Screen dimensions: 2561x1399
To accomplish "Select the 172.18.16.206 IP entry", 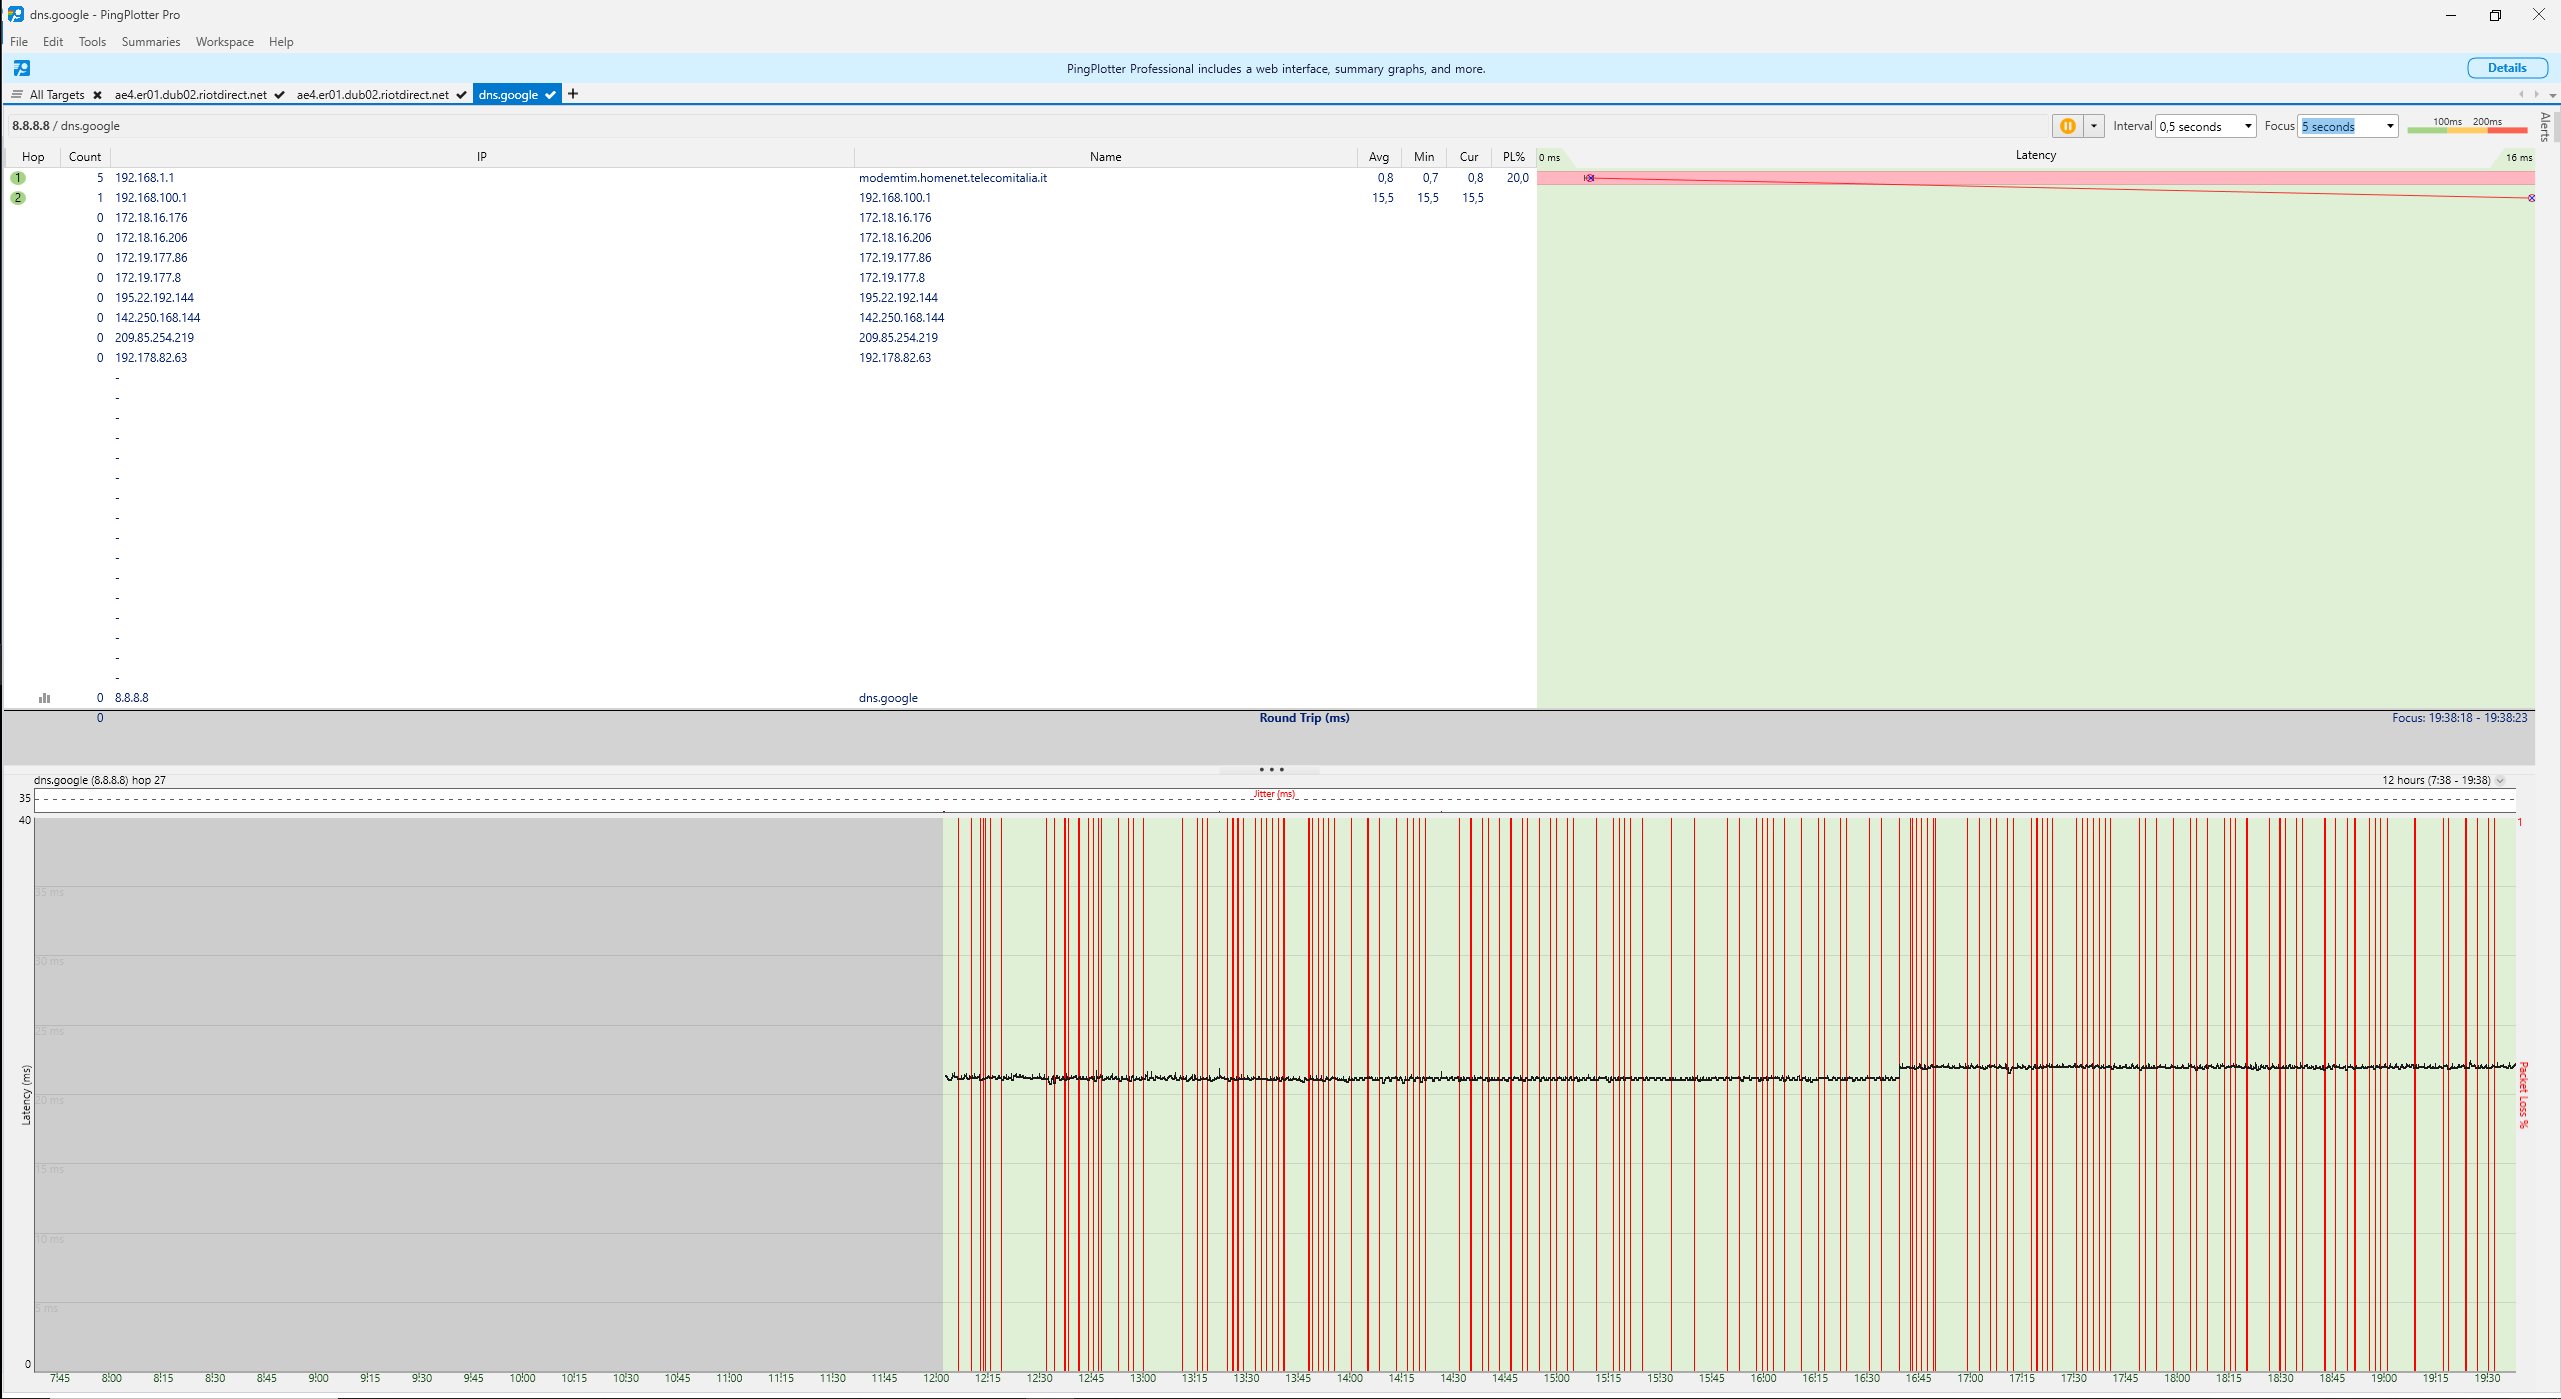I will tap(151, 238).
